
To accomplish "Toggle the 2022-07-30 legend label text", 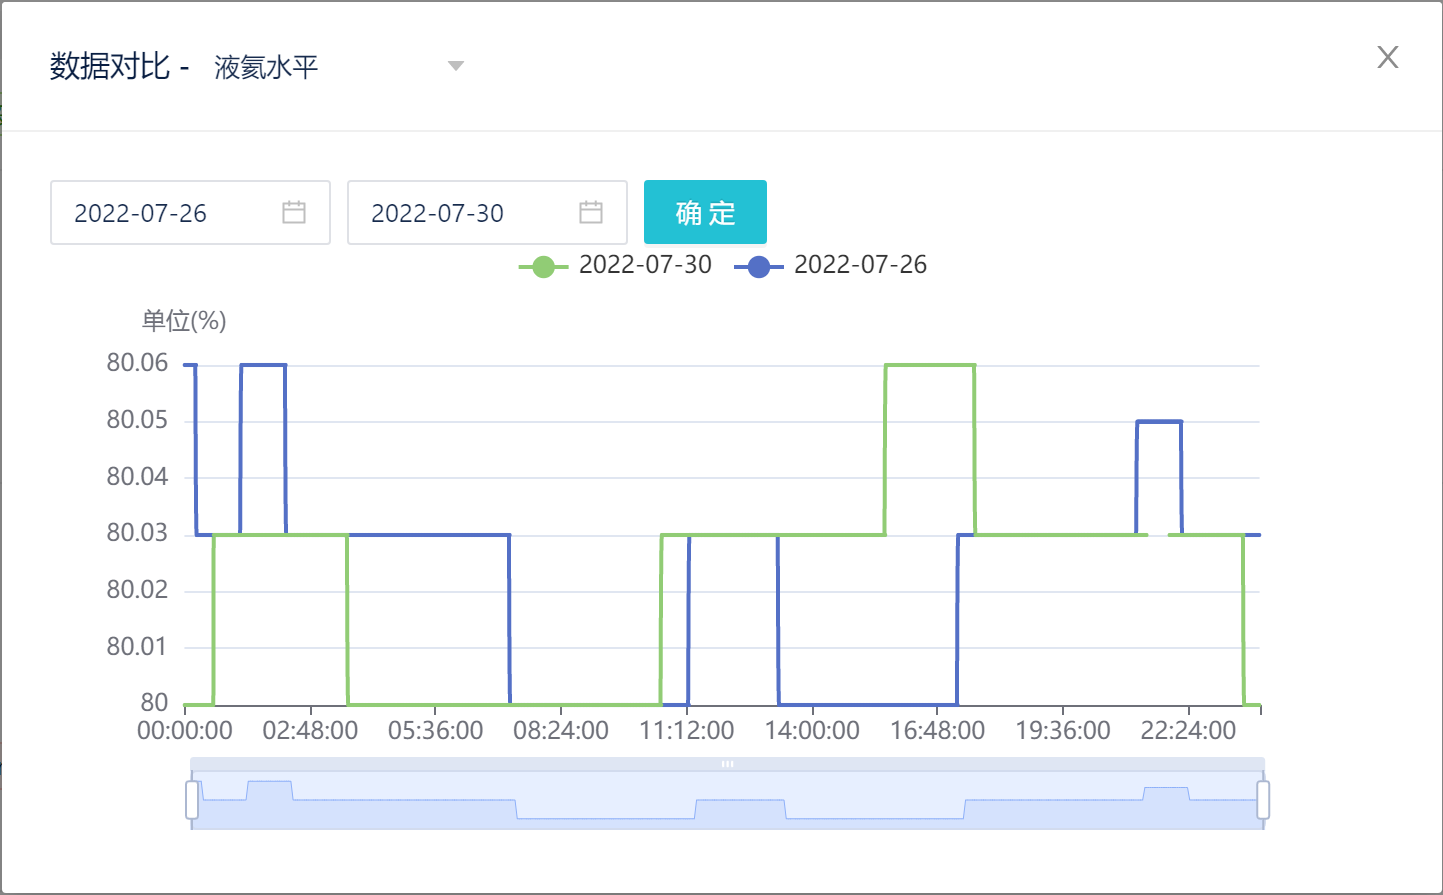I will (x=645, y=265).
